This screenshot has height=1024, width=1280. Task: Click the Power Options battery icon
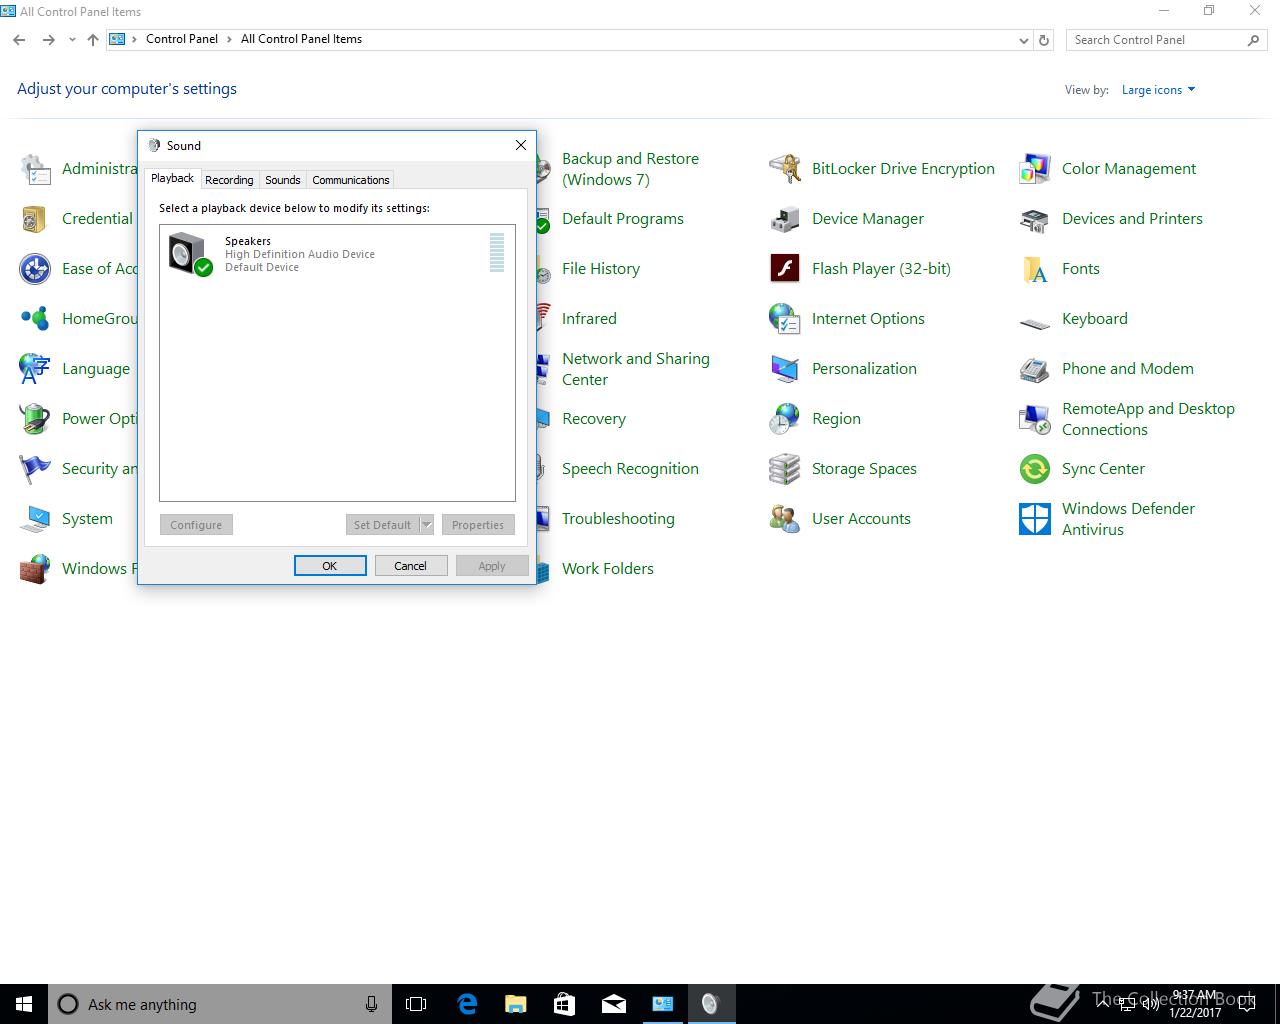coord(35,419)
